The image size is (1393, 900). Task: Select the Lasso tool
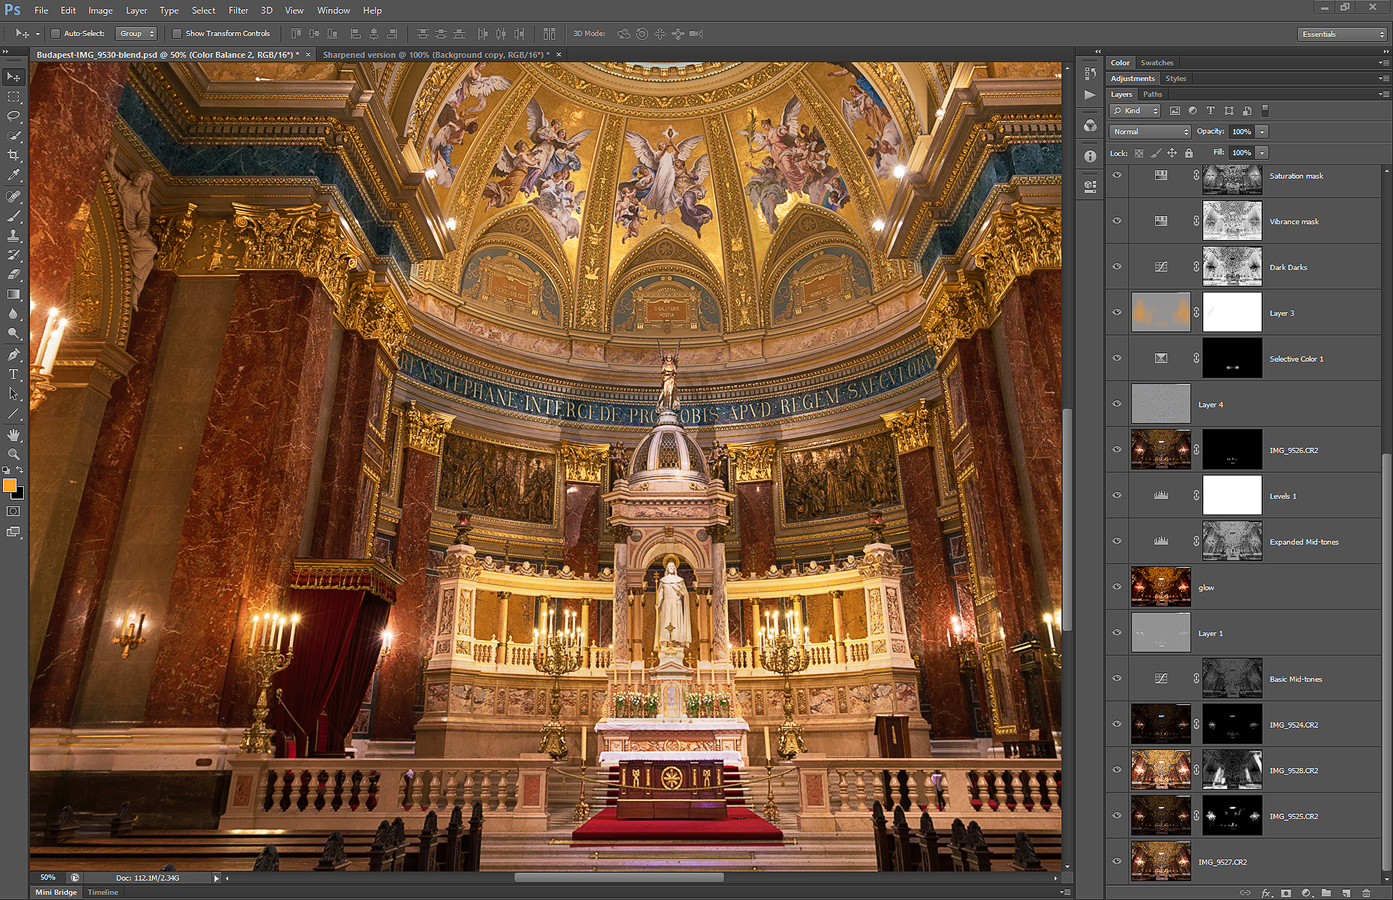(x=13, y=116)
